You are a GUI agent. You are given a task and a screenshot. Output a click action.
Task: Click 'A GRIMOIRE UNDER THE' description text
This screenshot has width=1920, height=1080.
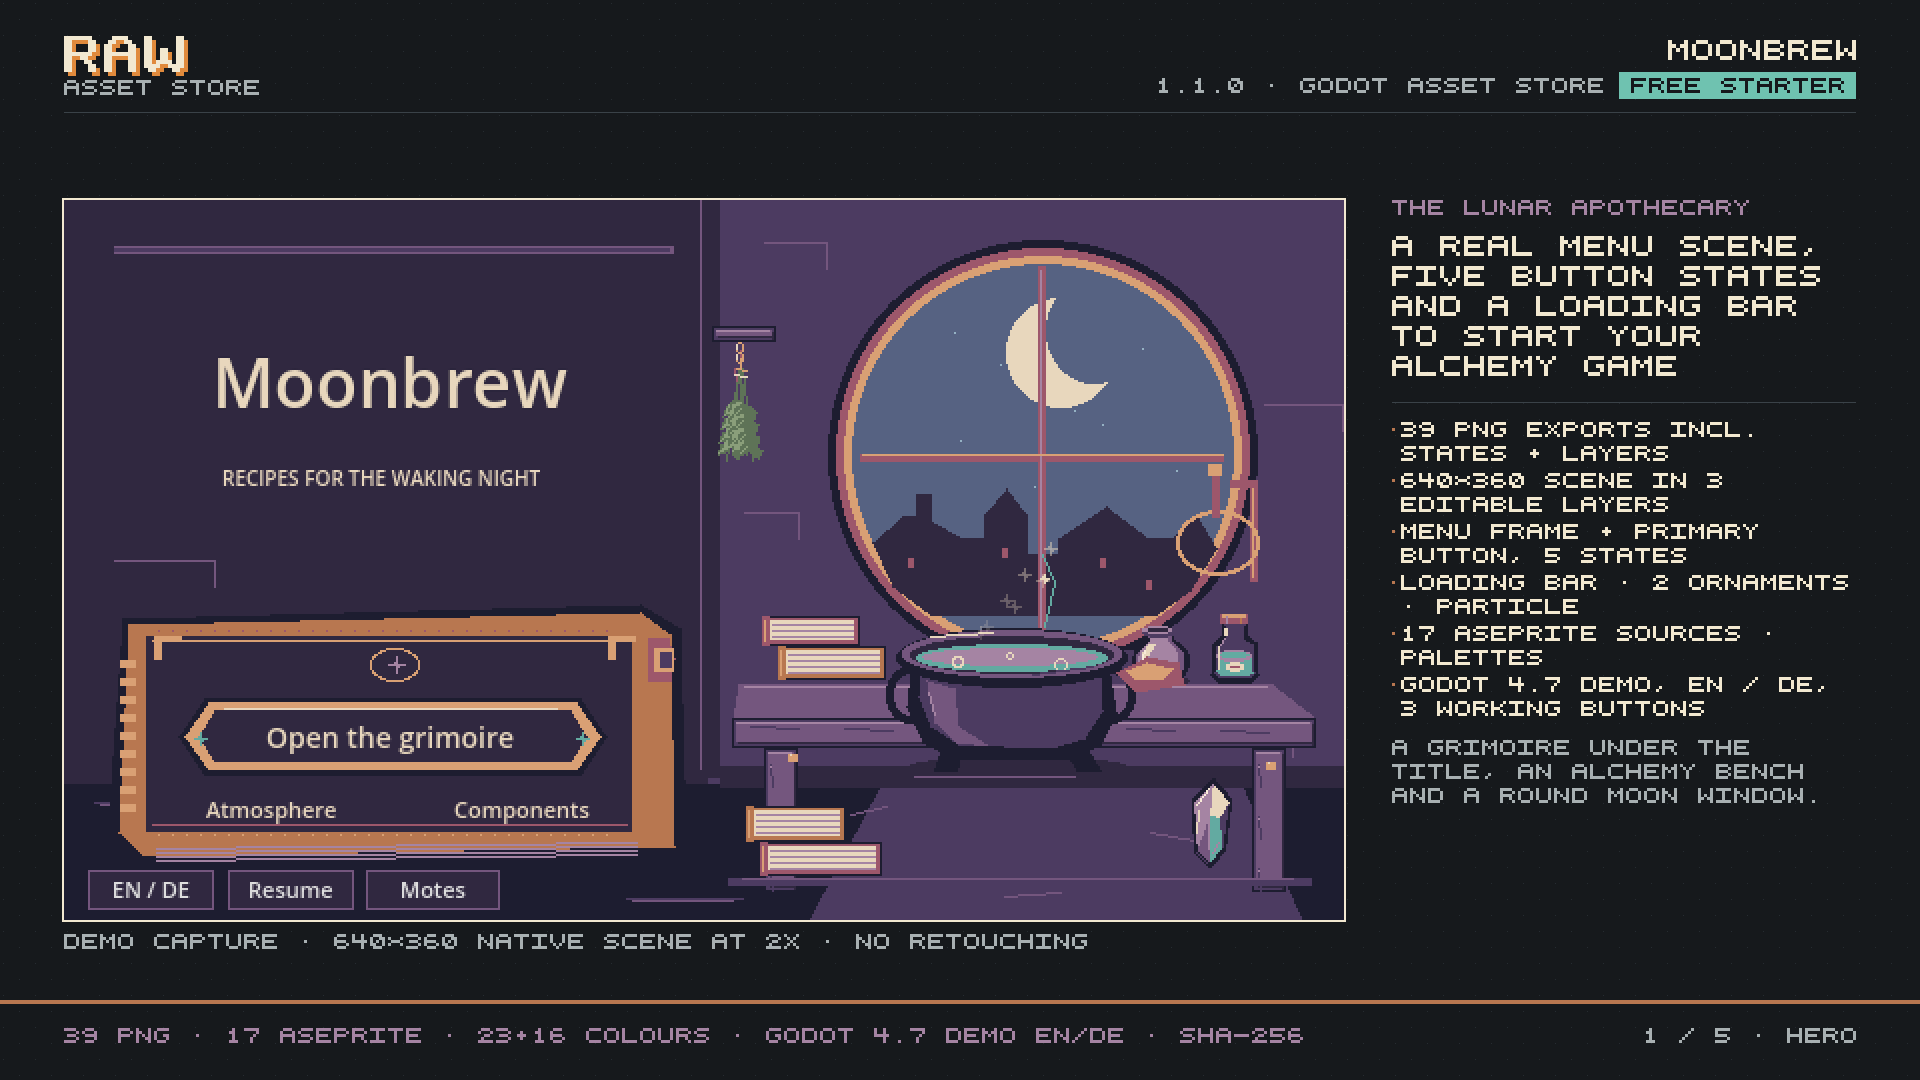1570,747
